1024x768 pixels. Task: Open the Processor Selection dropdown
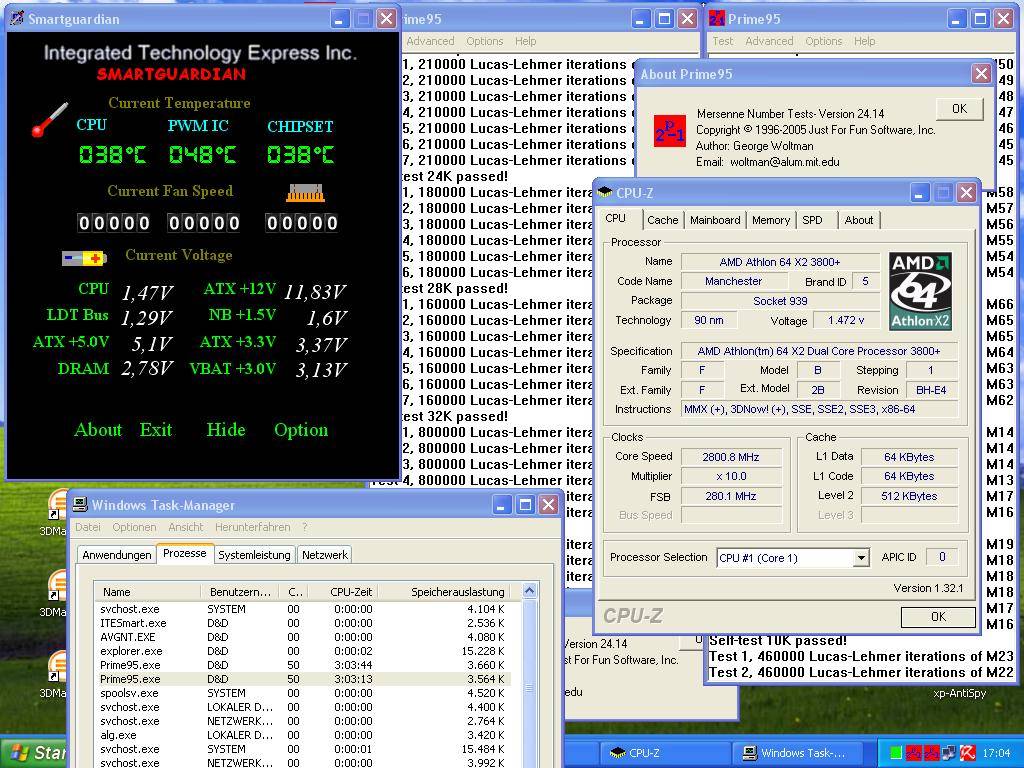[861, 558]
